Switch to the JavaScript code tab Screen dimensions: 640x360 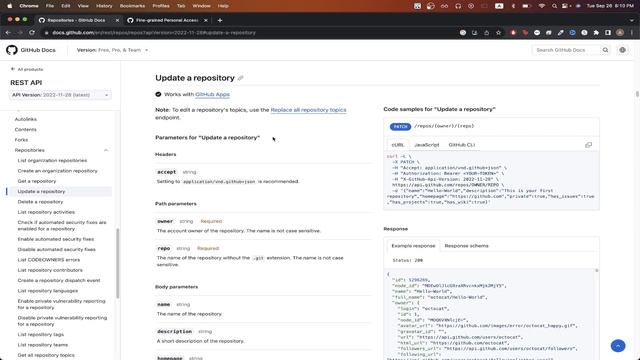point(427,145)
